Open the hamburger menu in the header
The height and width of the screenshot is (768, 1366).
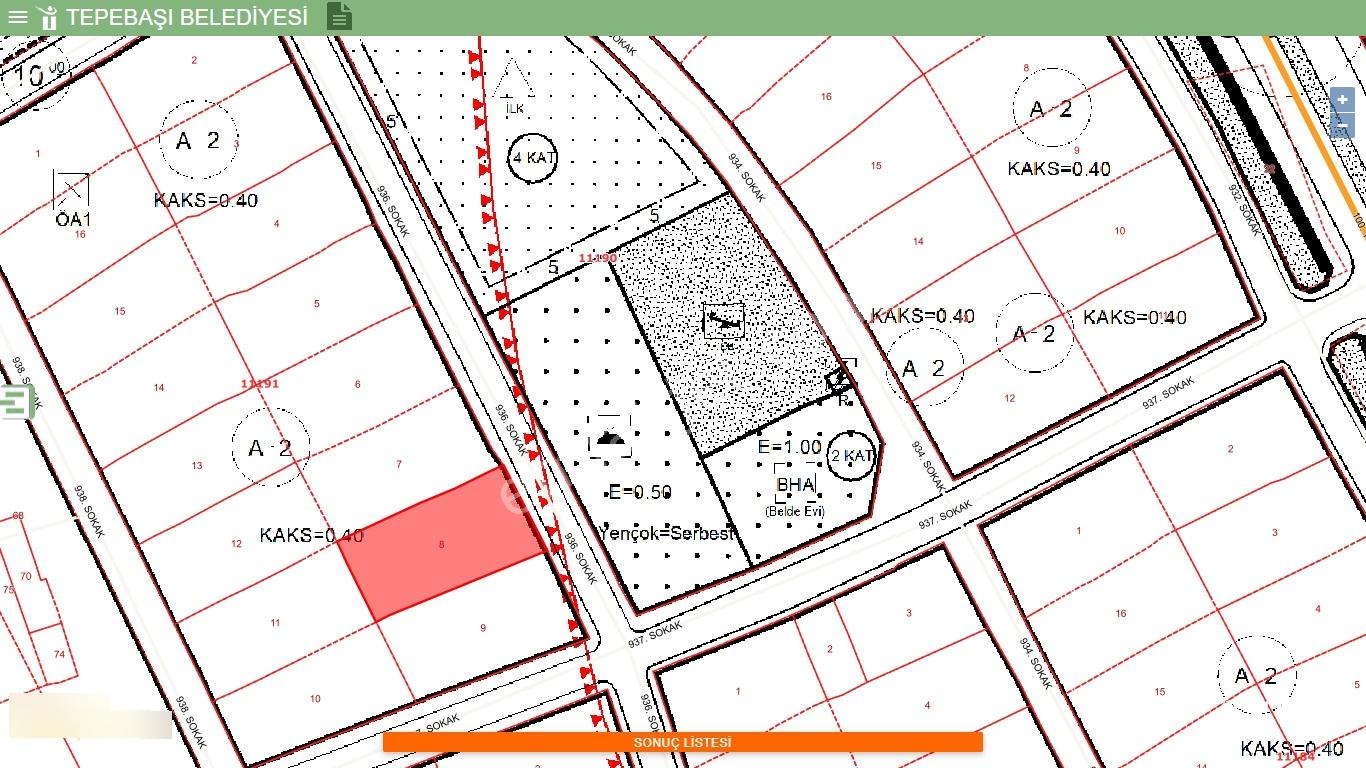tap(17, 17)
